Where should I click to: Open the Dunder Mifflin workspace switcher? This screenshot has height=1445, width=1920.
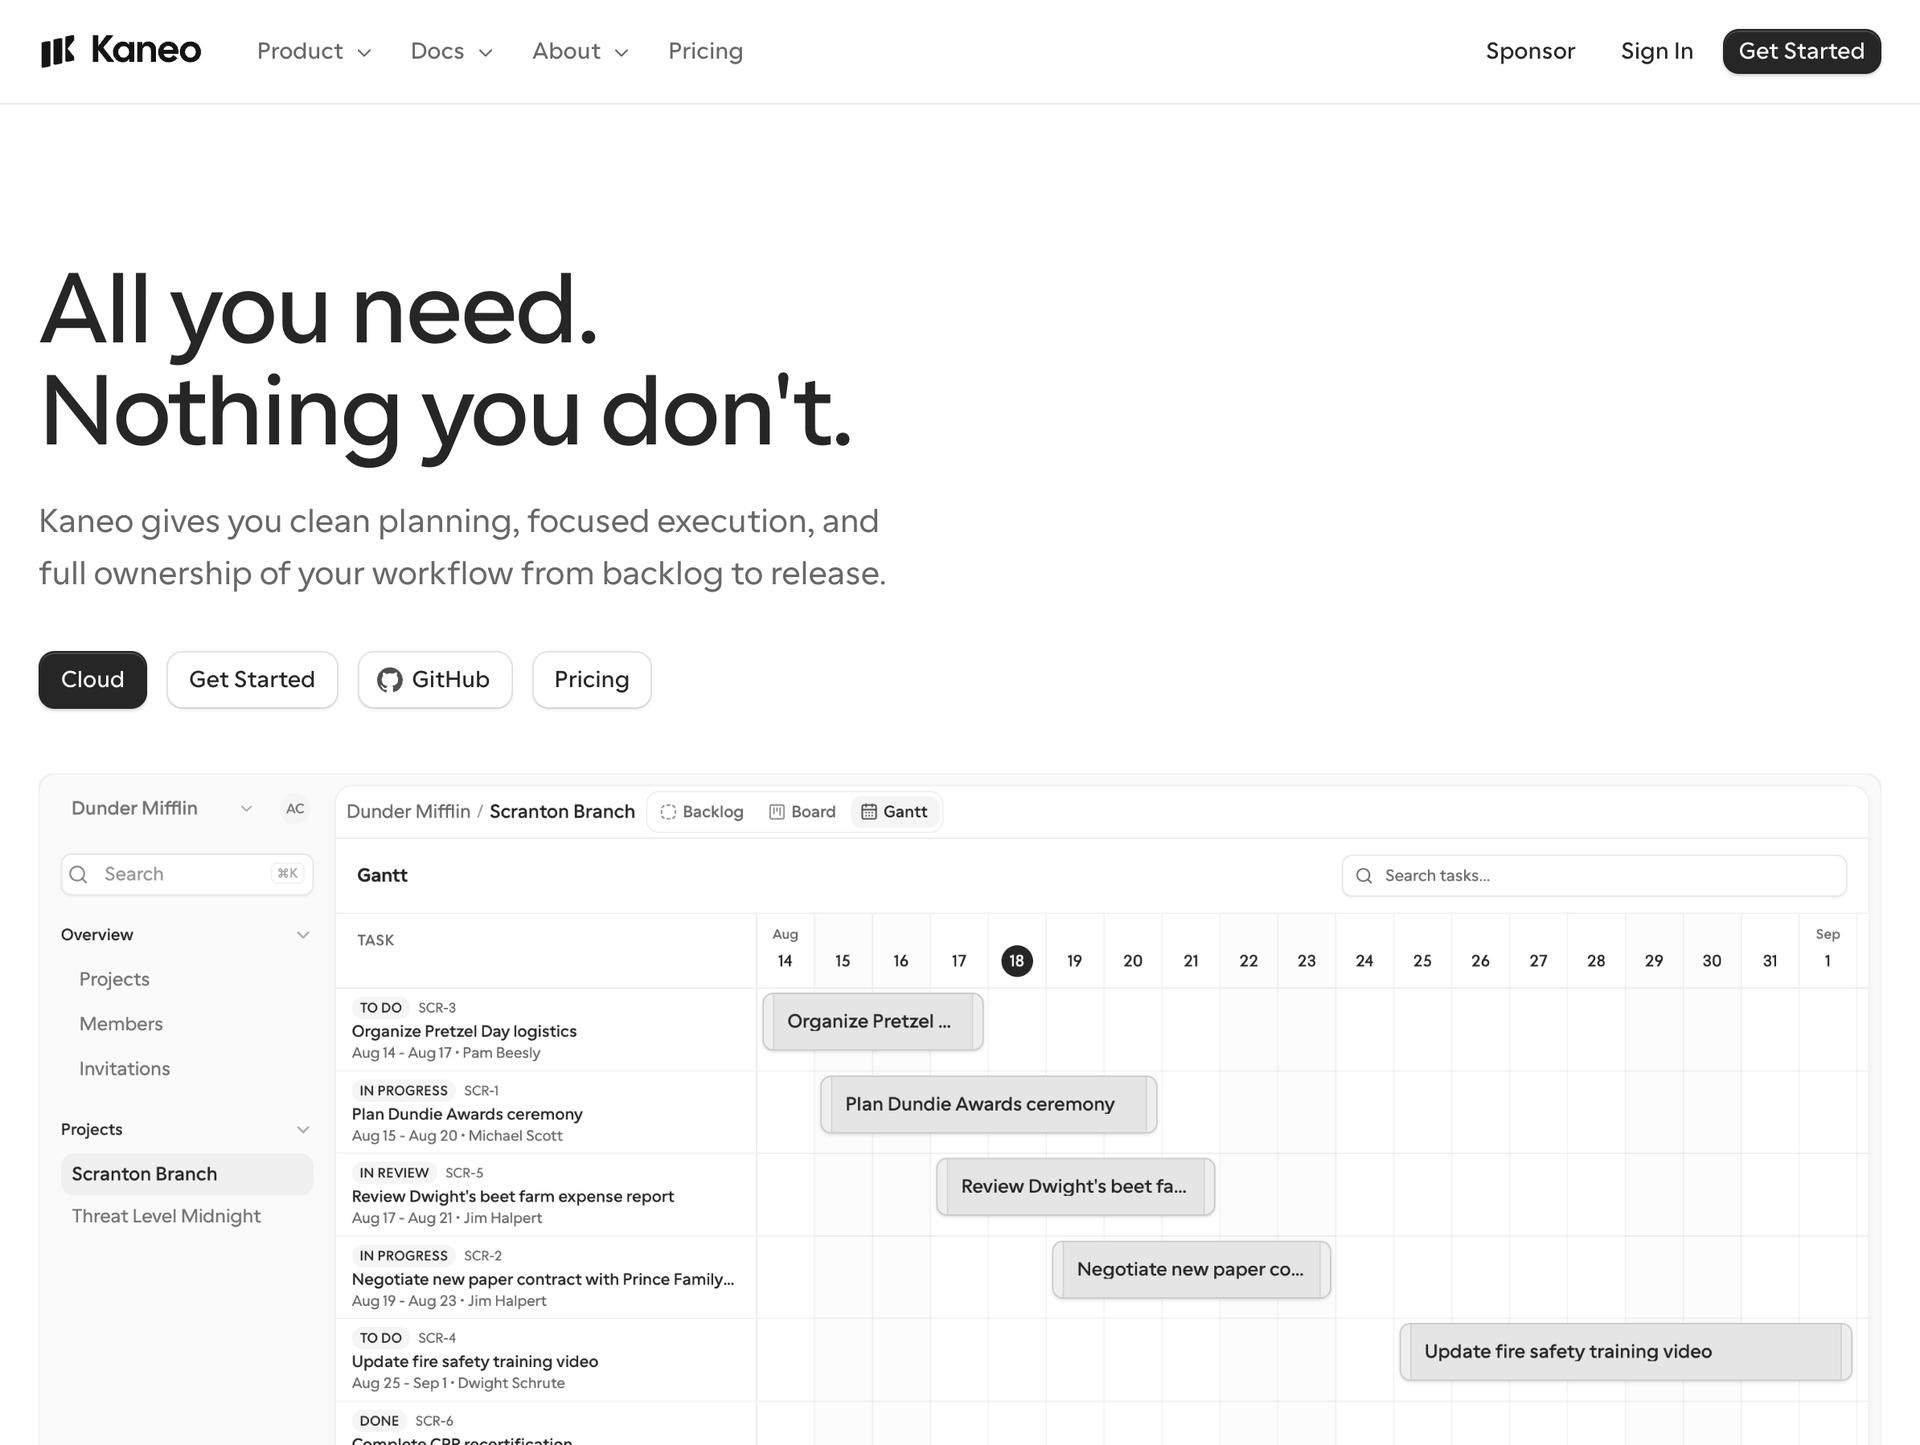[x=162, y=808]
